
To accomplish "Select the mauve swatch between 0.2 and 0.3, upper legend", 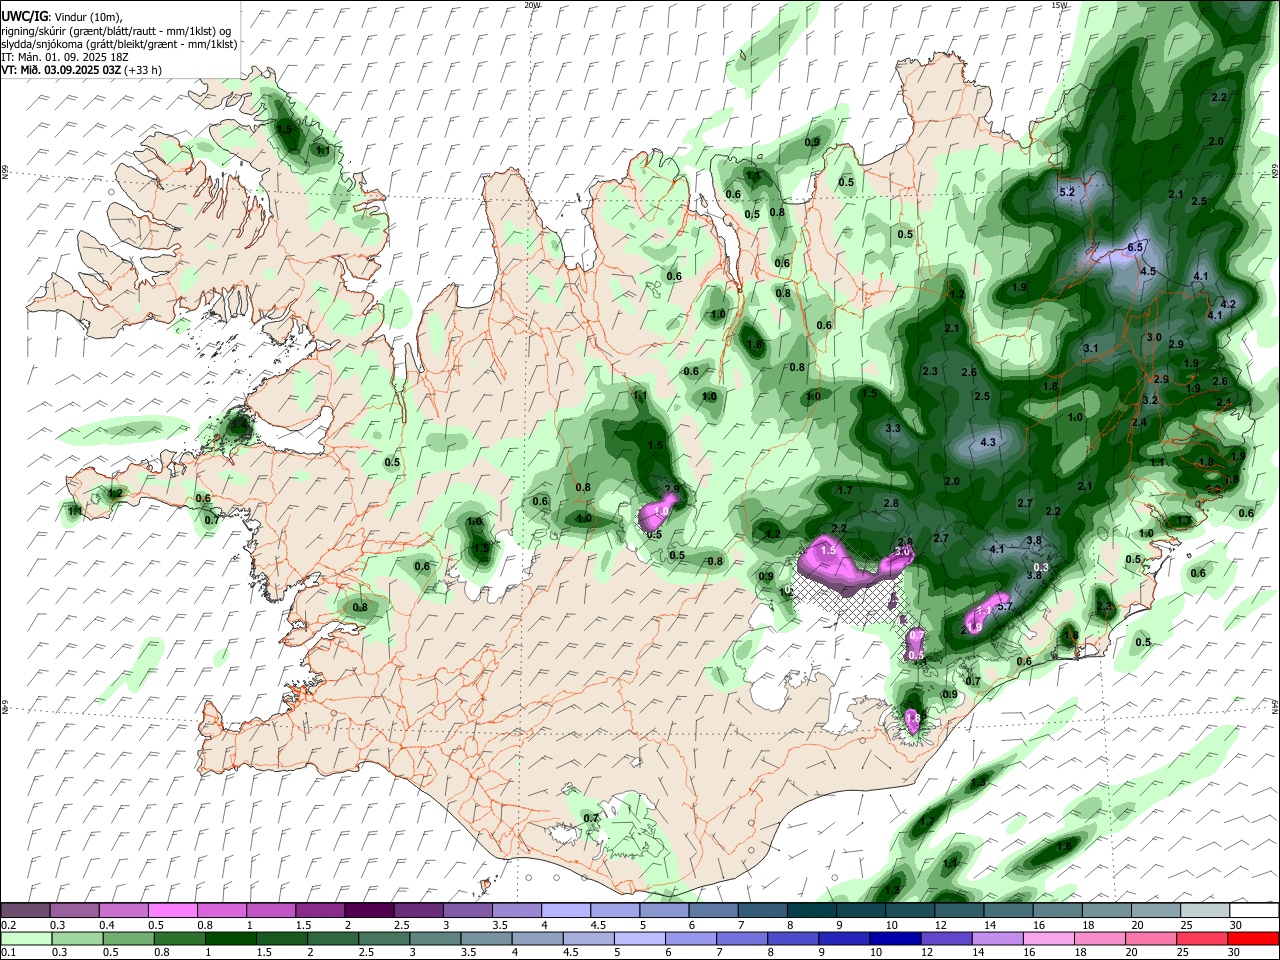I will click(x=25, y=910).
